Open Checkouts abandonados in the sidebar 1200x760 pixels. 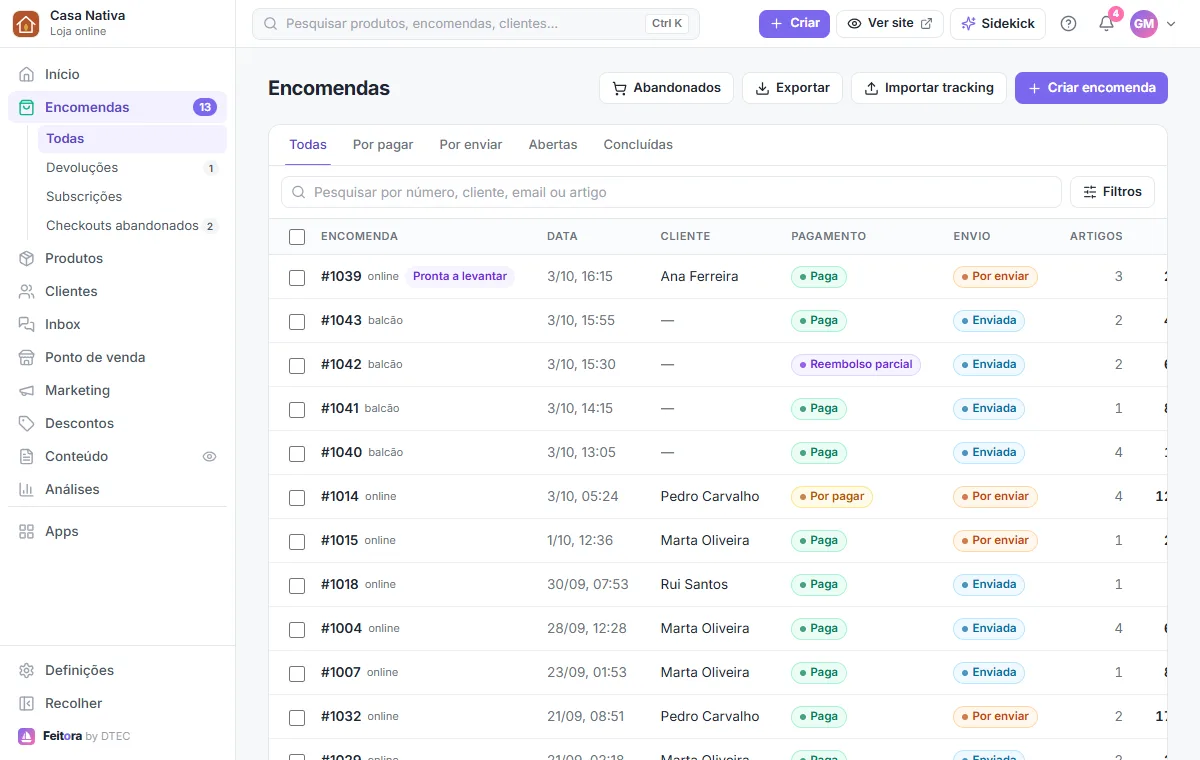(x=132, y=226)
